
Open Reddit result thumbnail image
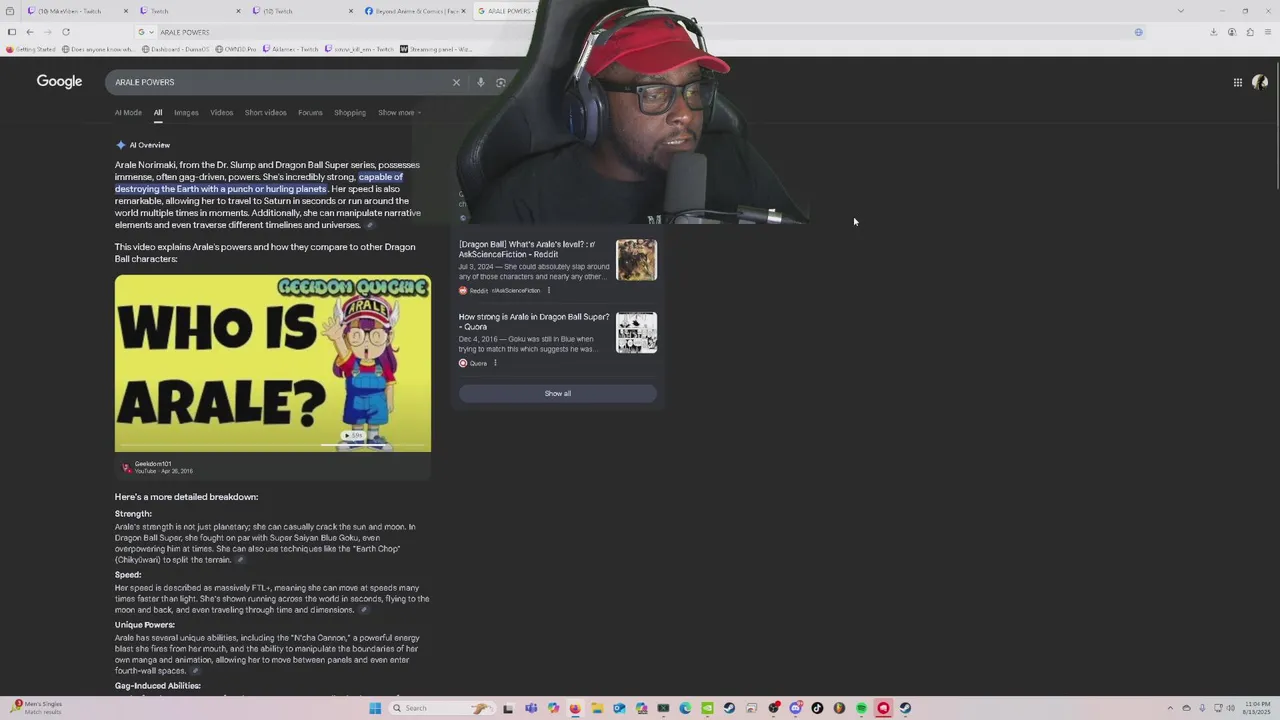pyautogui.click(x=636, y=260)
